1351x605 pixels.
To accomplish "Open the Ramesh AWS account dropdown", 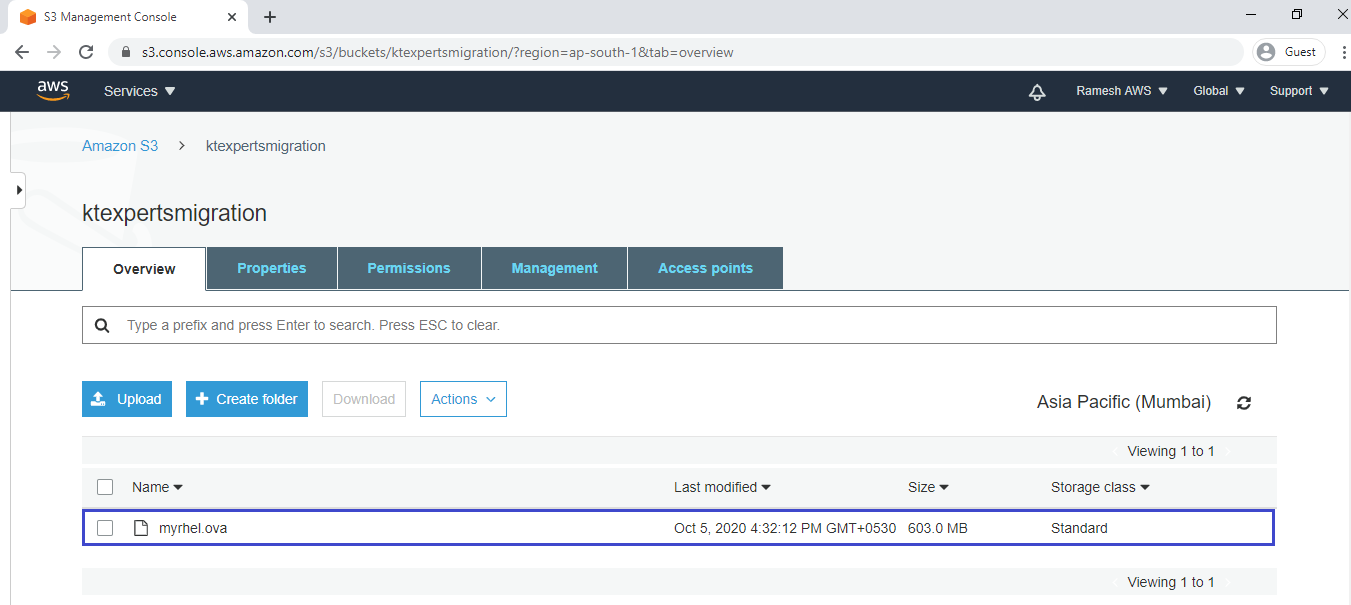I will pos(1121,91).
